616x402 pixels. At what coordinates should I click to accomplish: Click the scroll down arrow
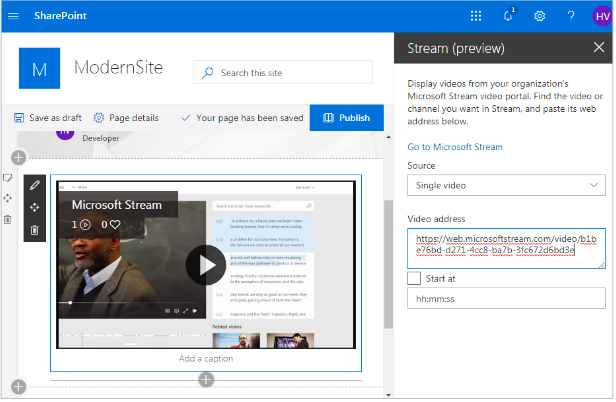click(x=390, y=396)
